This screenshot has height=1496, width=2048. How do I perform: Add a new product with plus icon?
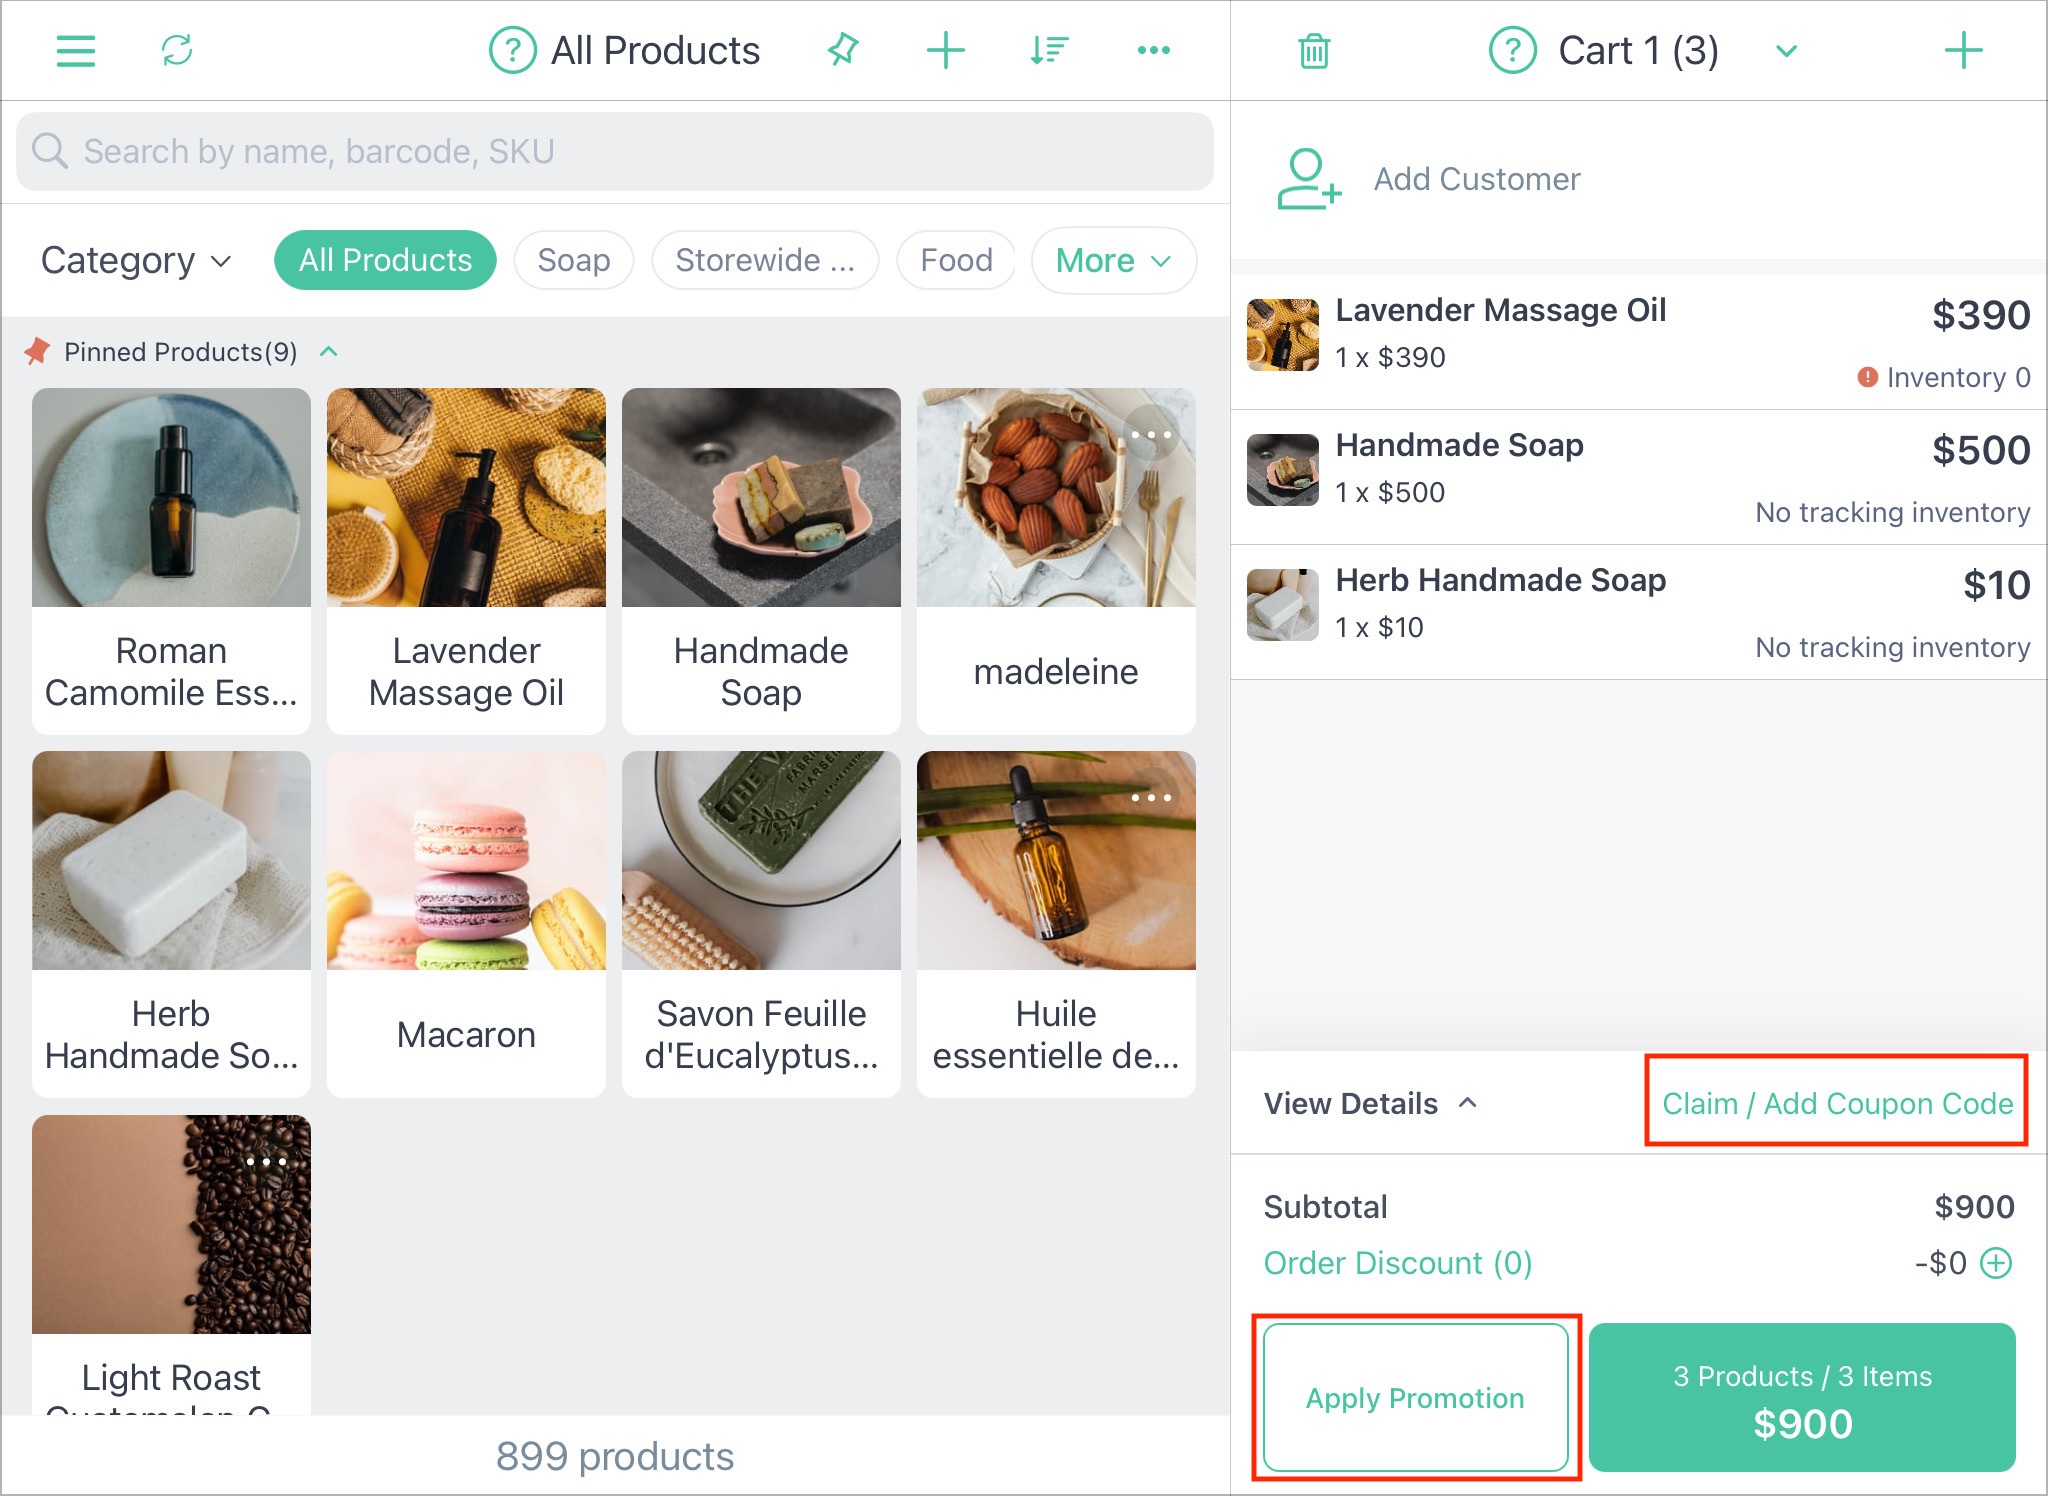point(945,50)
